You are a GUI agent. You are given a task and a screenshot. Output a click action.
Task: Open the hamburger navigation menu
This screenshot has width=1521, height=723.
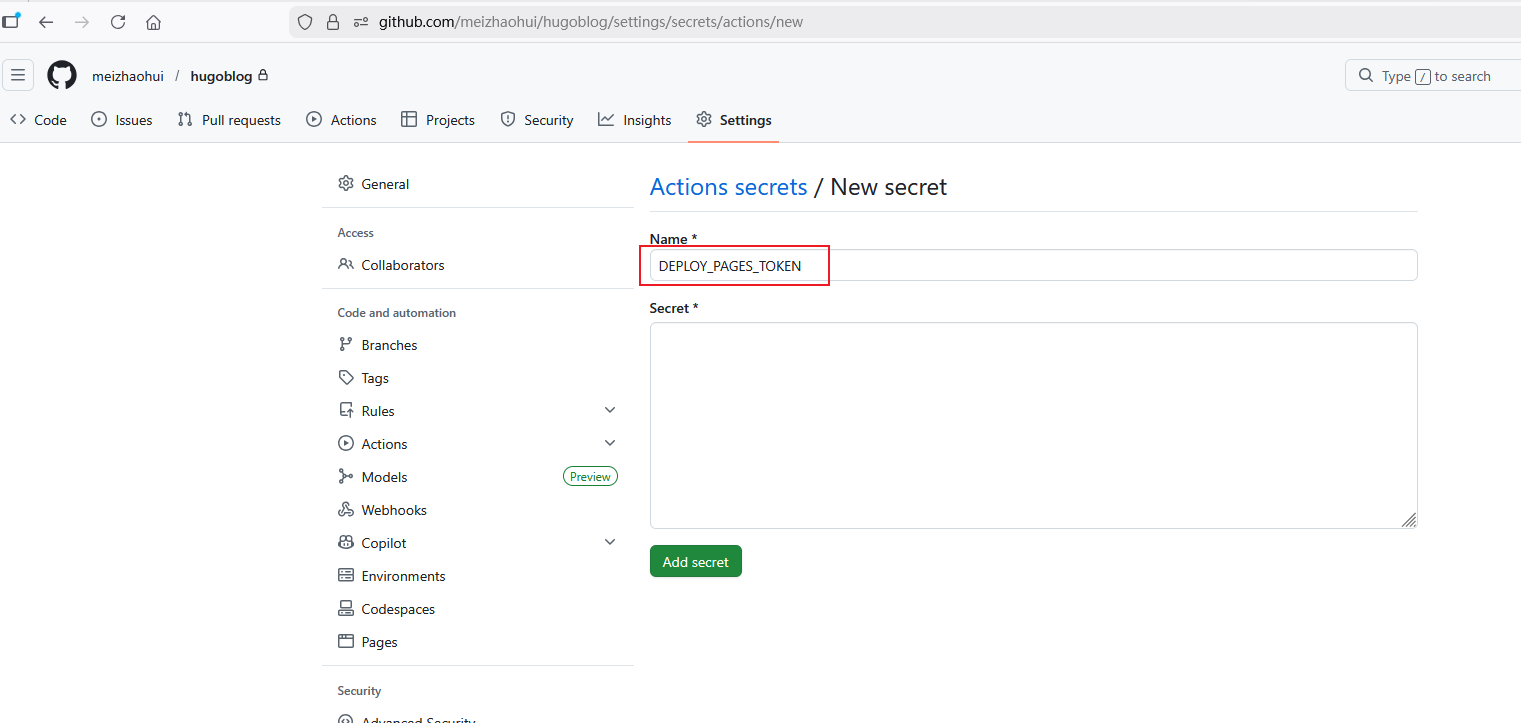tap(18, 76)
